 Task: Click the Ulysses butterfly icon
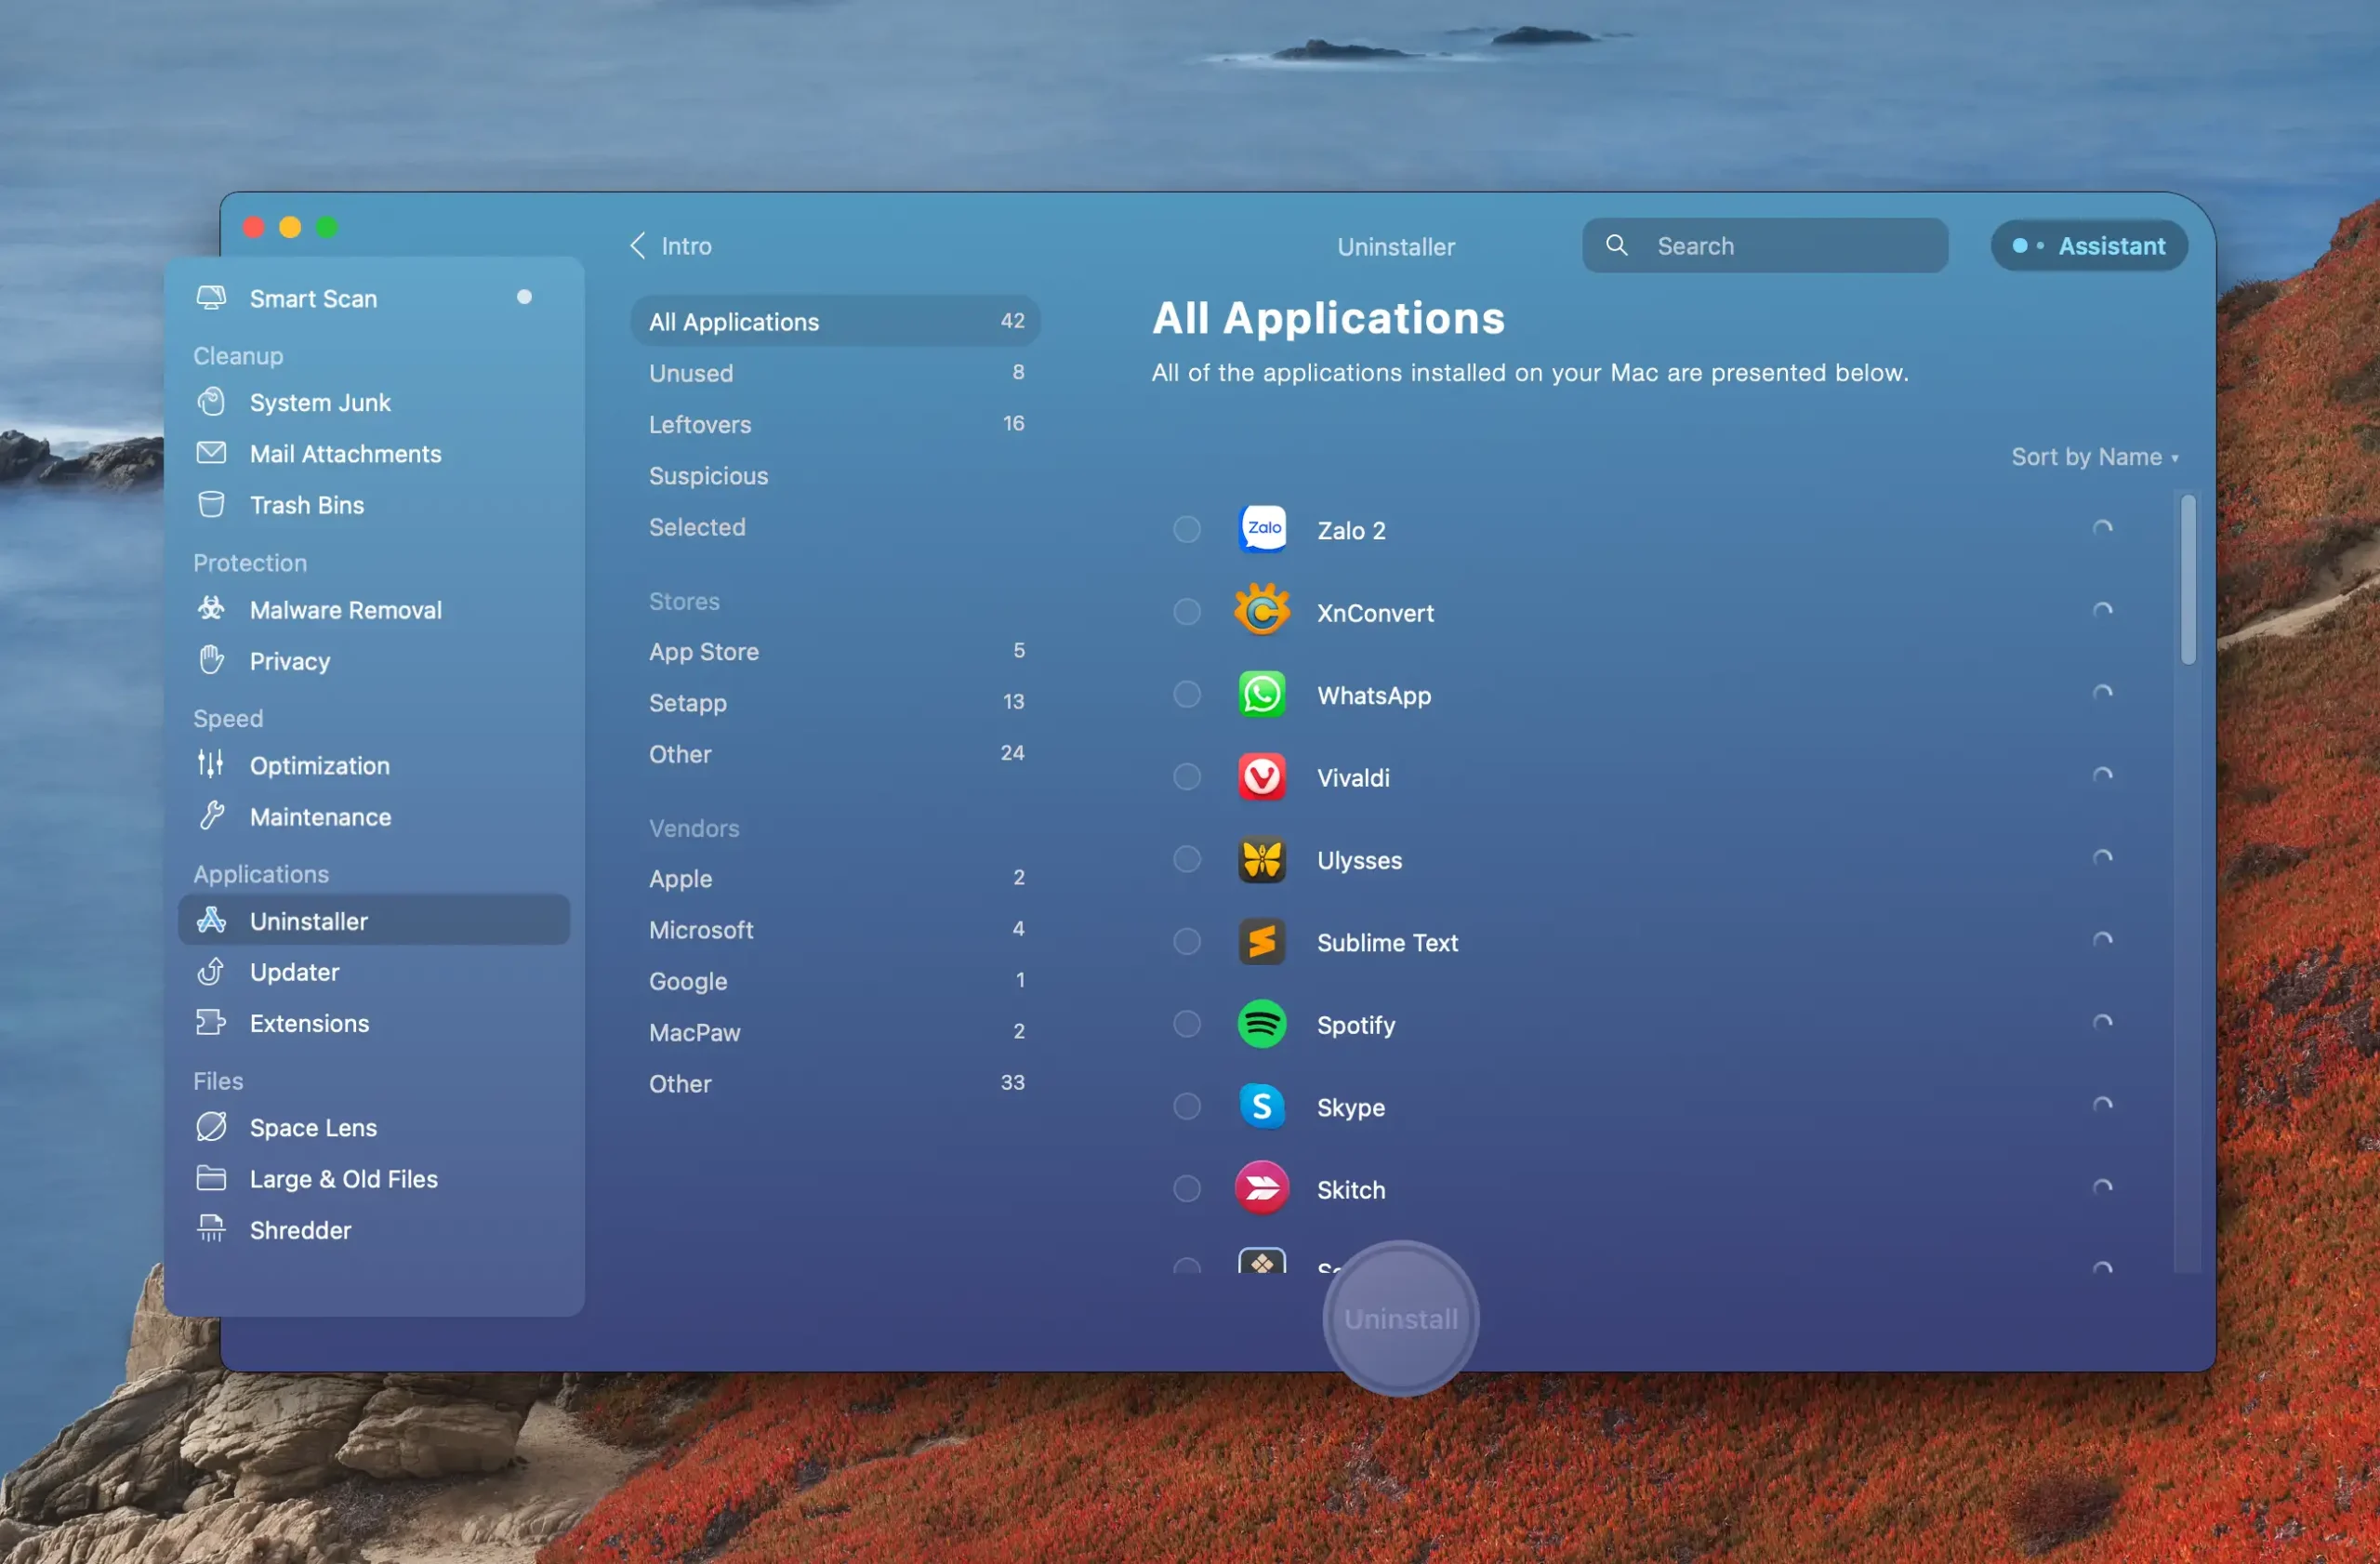[1262, 859]
